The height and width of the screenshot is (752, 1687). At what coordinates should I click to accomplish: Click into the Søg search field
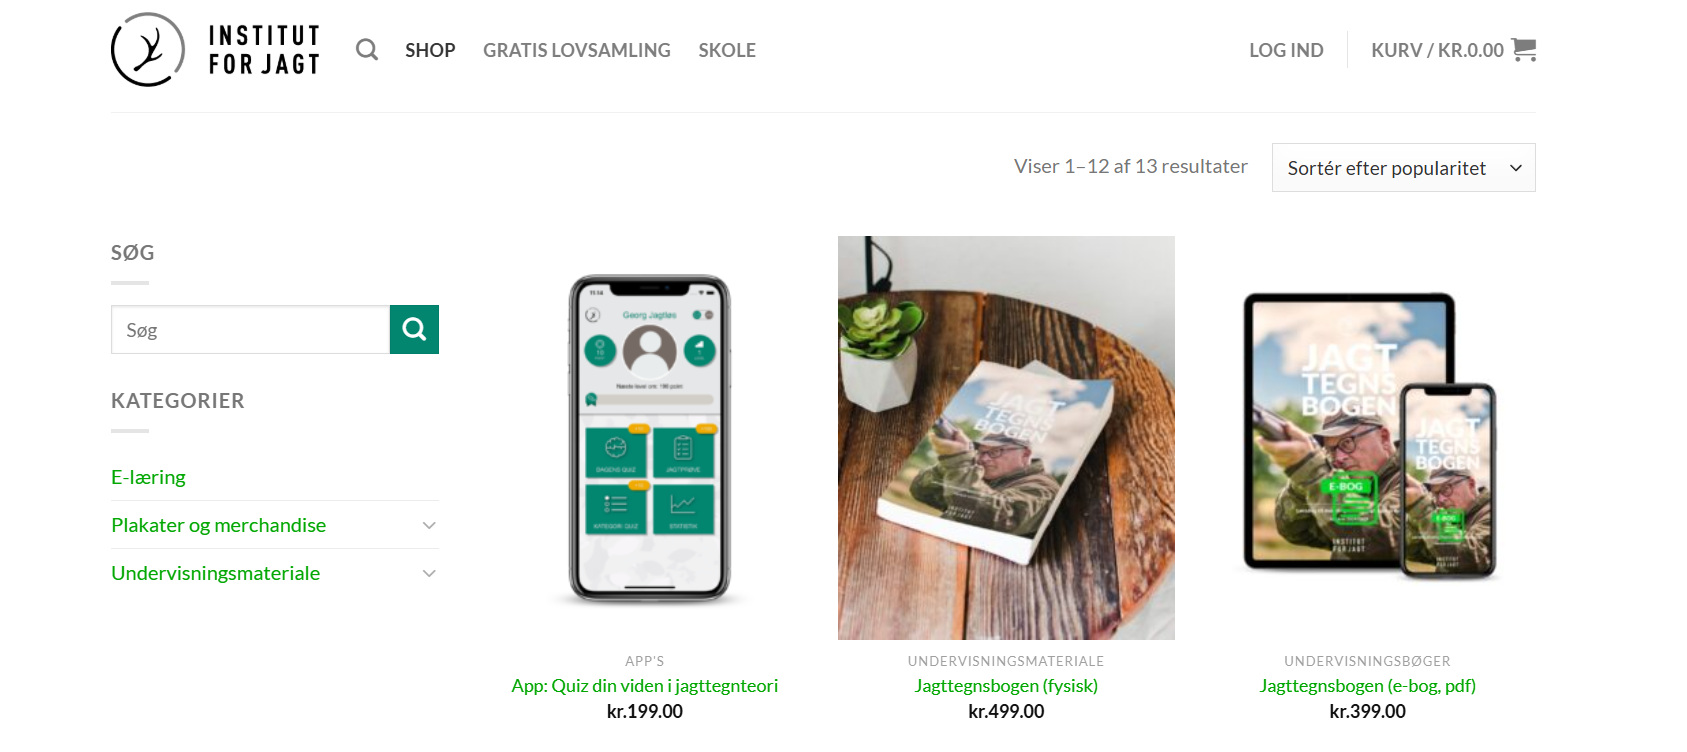[x=250, y=329]
